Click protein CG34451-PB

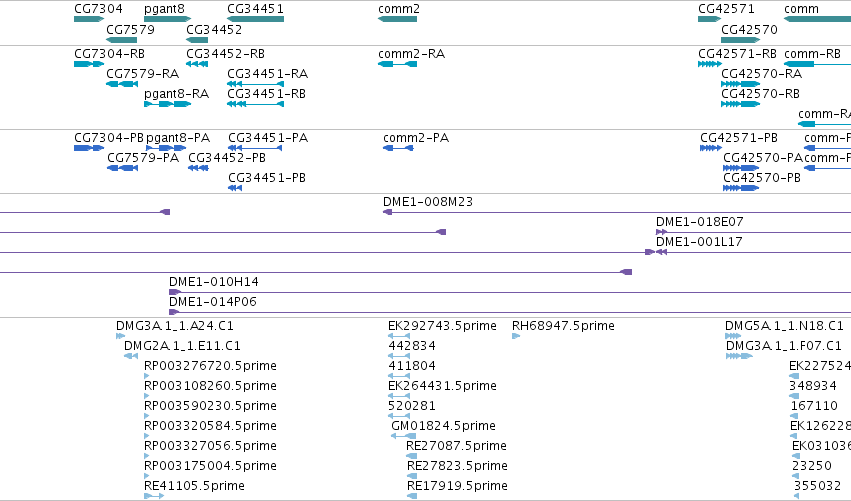click(235, 188)
